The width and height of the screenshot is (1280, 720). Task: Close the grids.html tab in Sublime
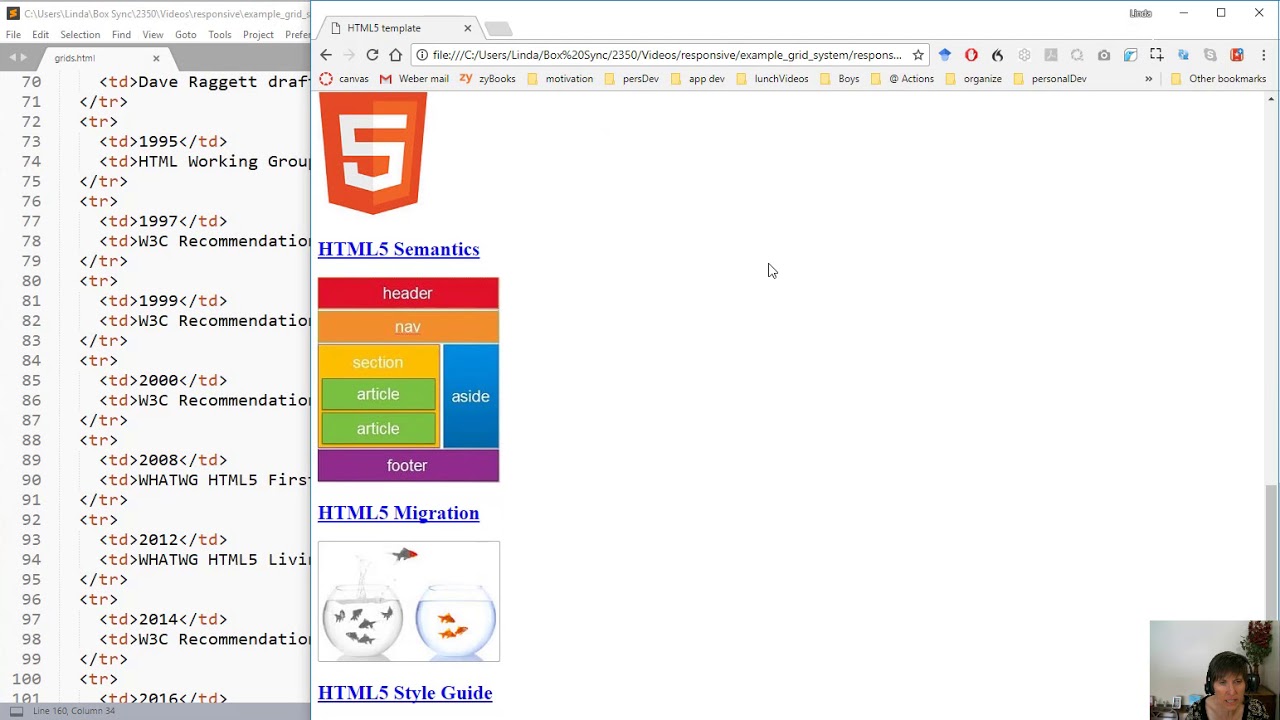(x=156, y=58)
